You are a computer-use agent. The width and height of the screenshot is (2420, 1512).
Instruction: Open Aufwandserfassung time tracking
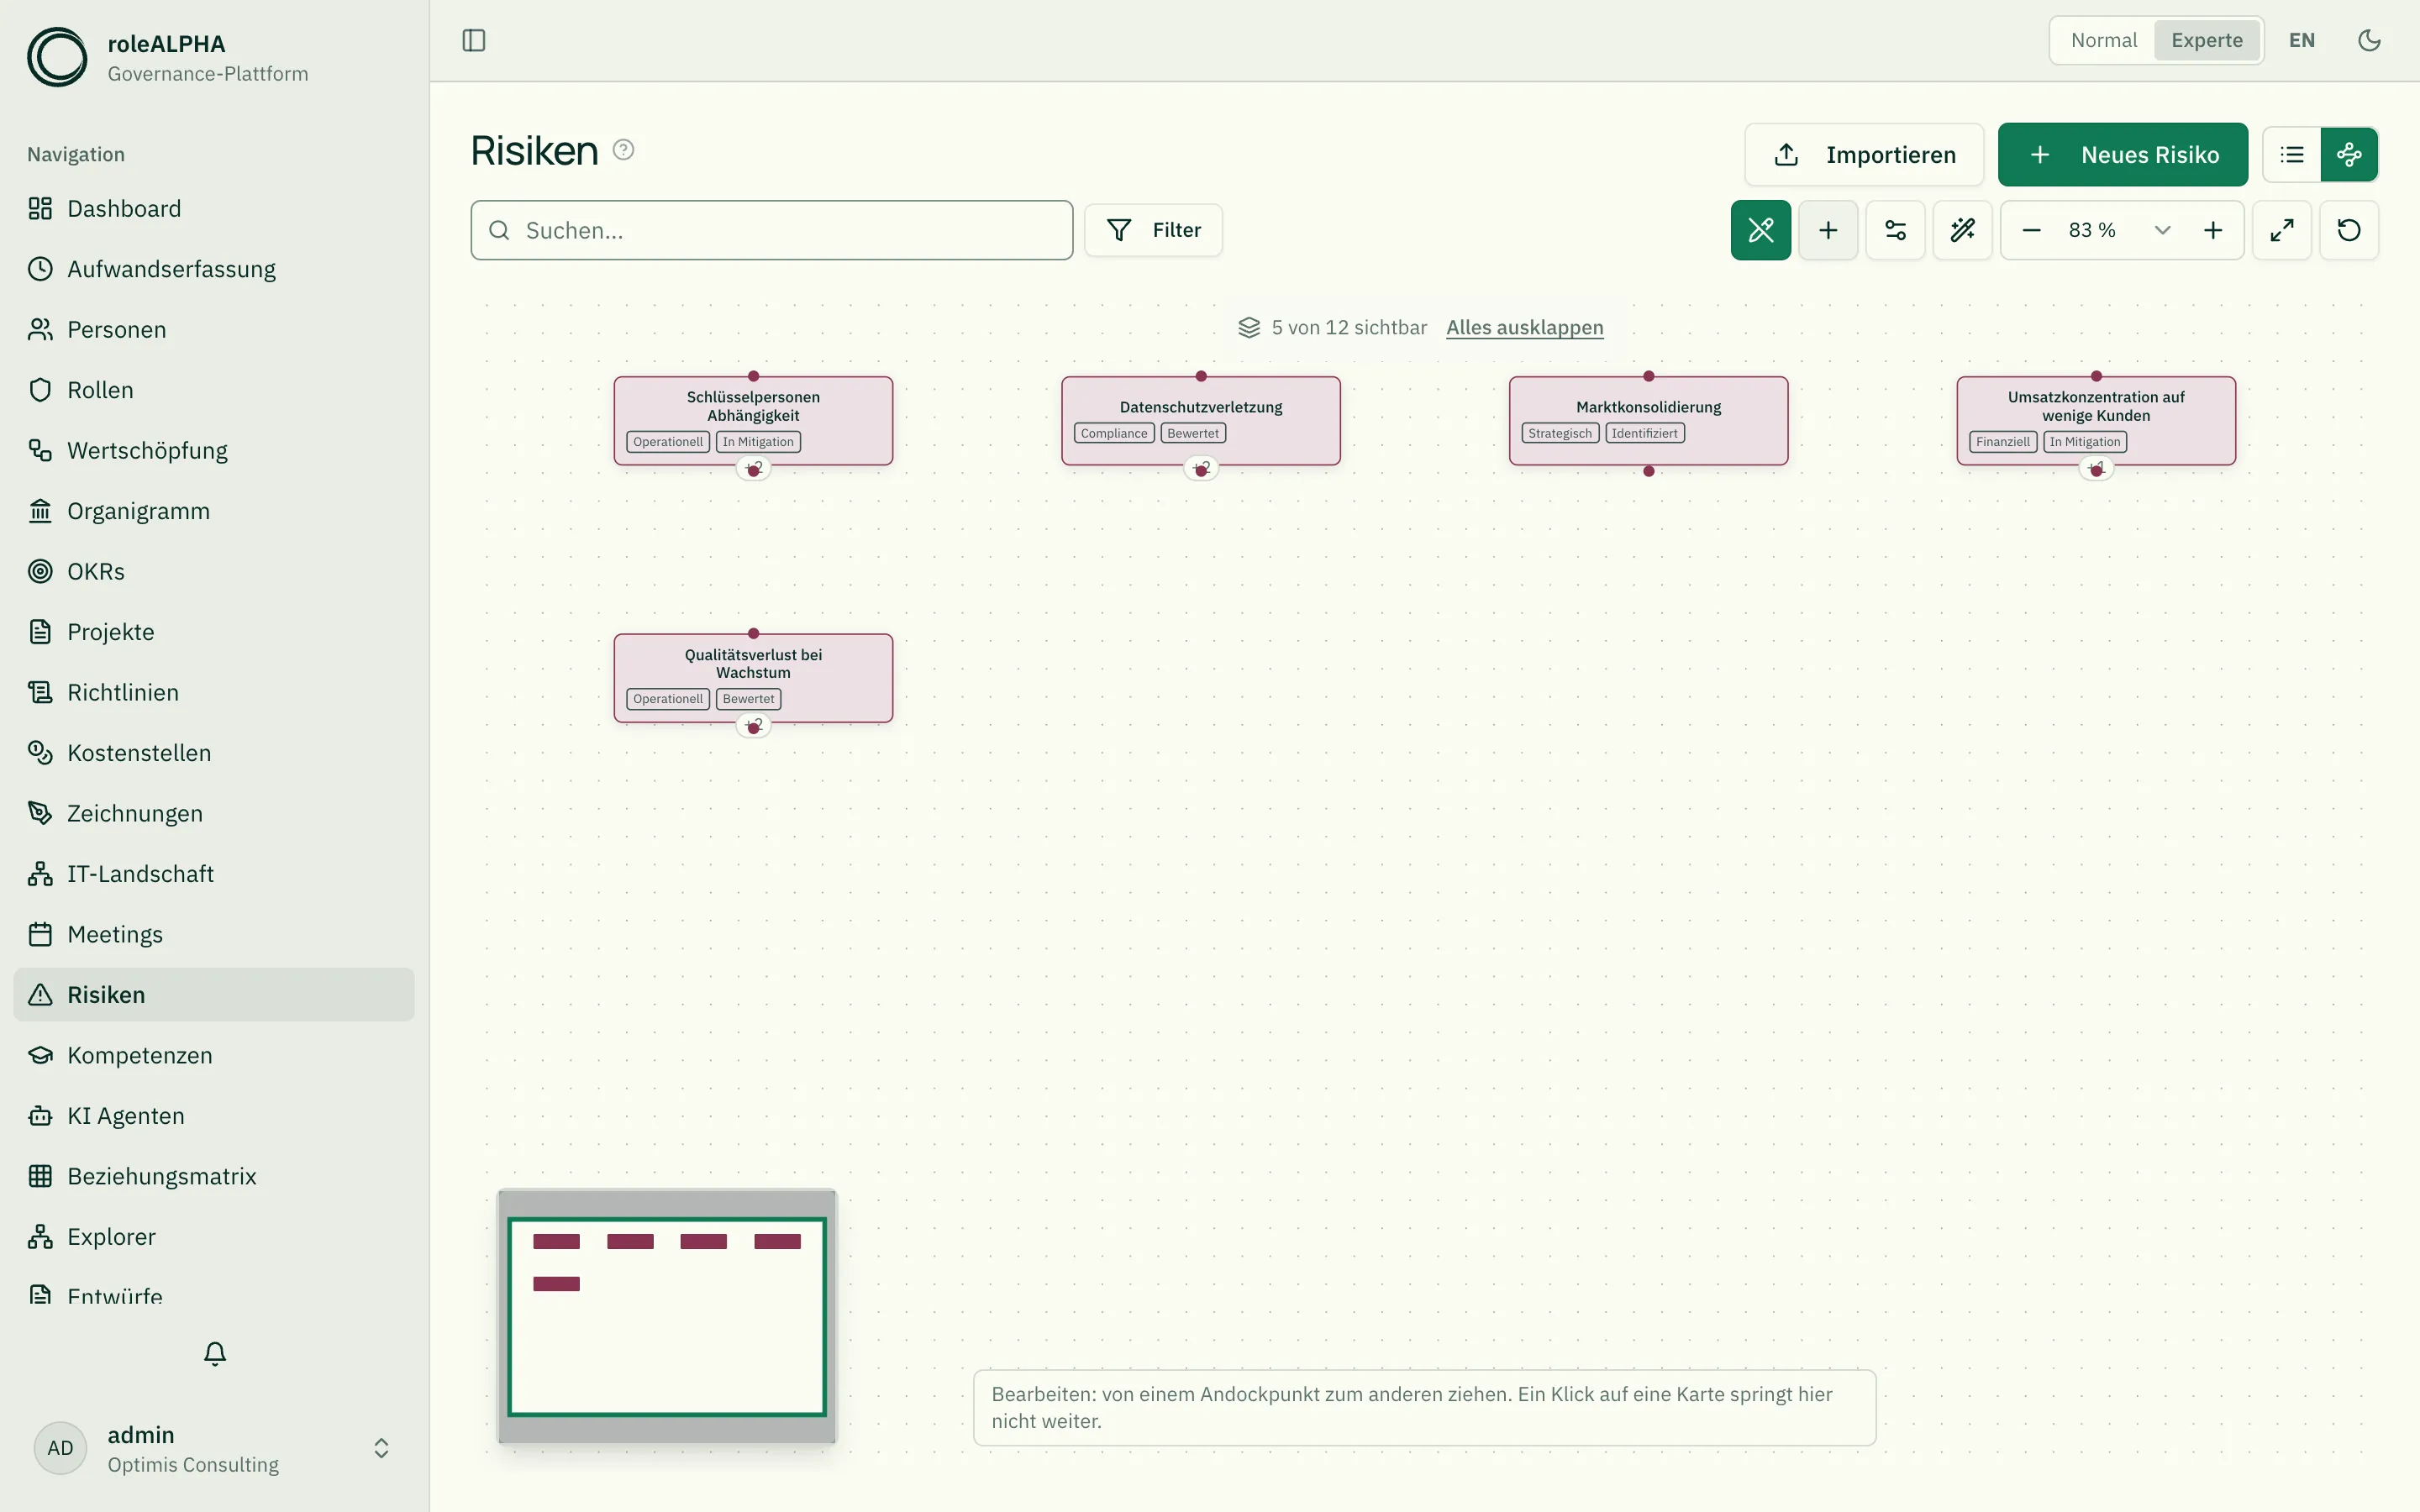[x=214, y=269]
